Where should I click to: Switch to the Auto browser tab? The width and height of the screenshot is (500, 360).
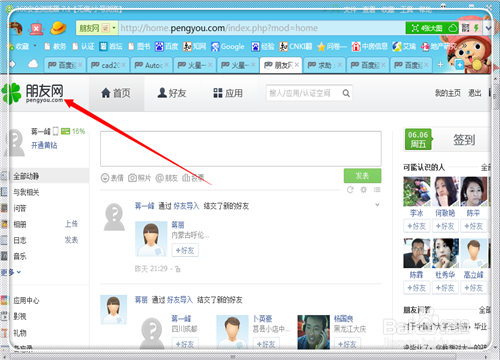pyautogui.click(x=152, y=65)
